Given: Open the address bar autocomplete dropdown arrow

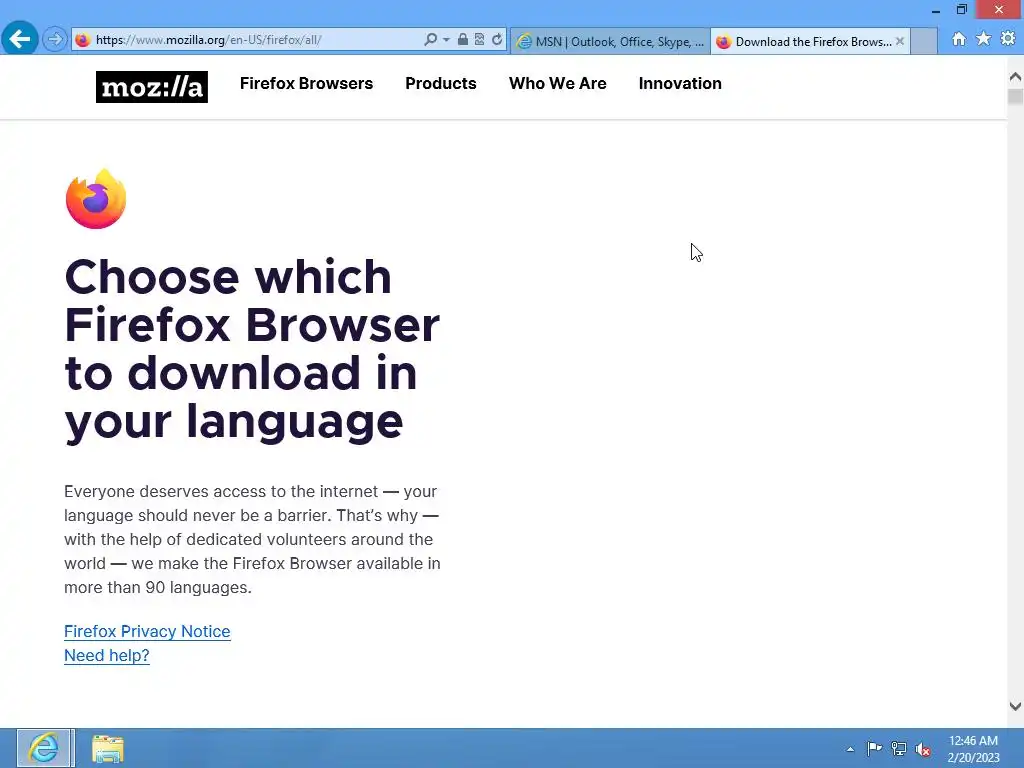Looking at the screenshot, I should pyautogui.click(x=446, y=40).
